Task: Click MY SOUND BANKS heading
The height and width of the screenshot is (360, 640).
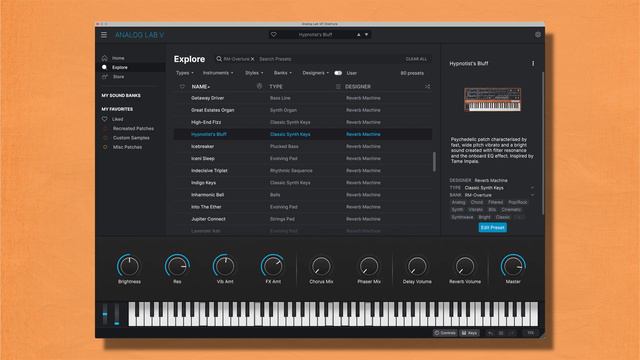Action: point(121,96)
